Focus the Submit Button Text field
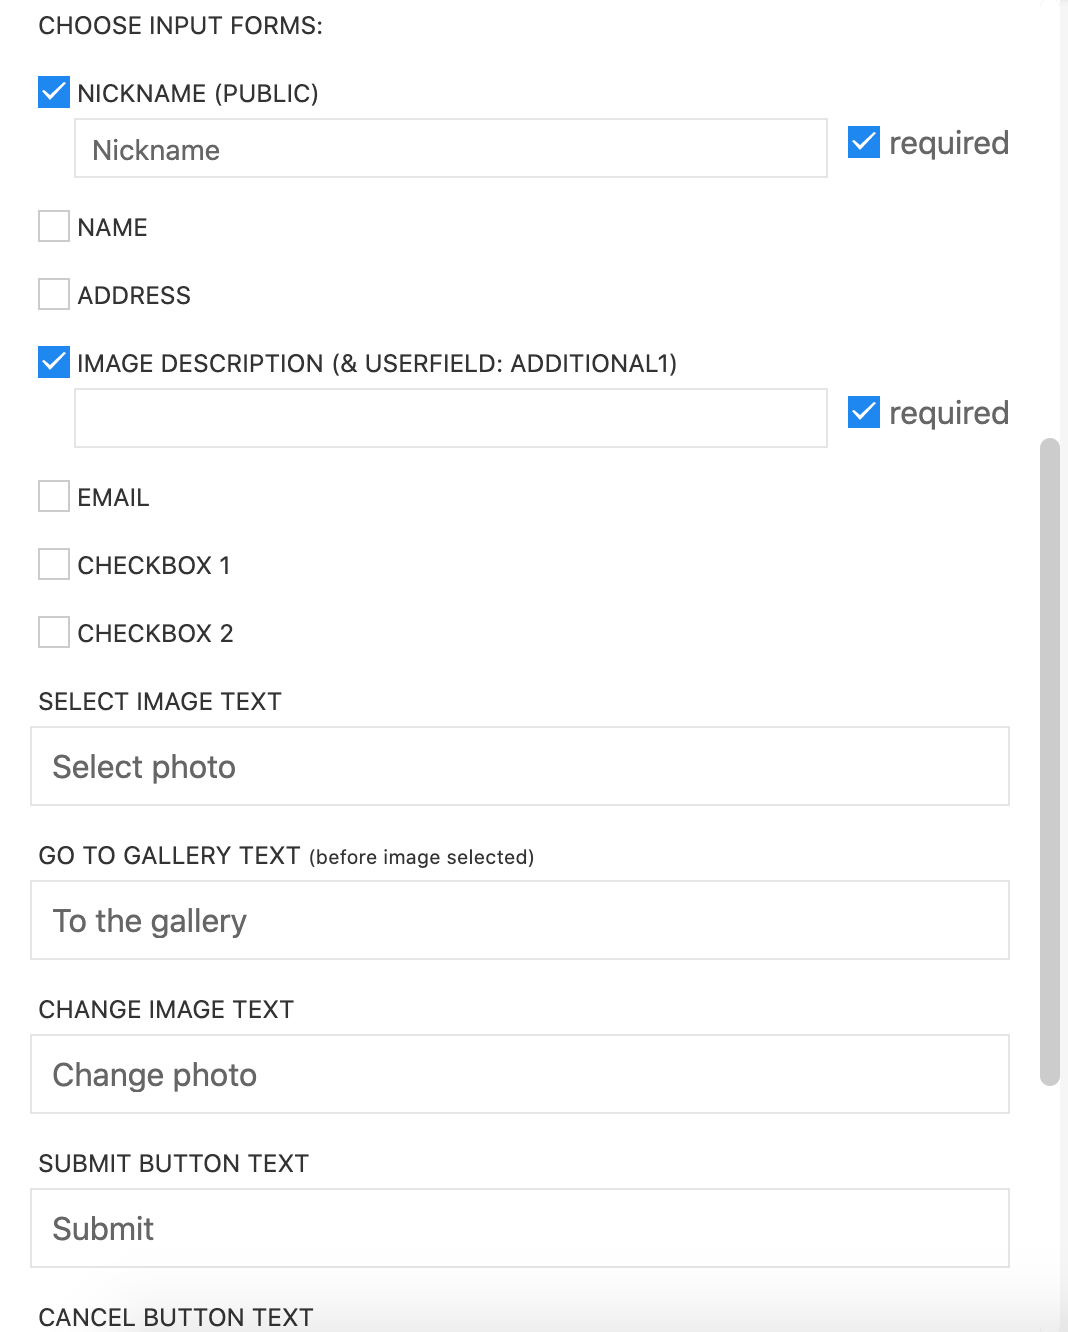 pos(520,1228)
